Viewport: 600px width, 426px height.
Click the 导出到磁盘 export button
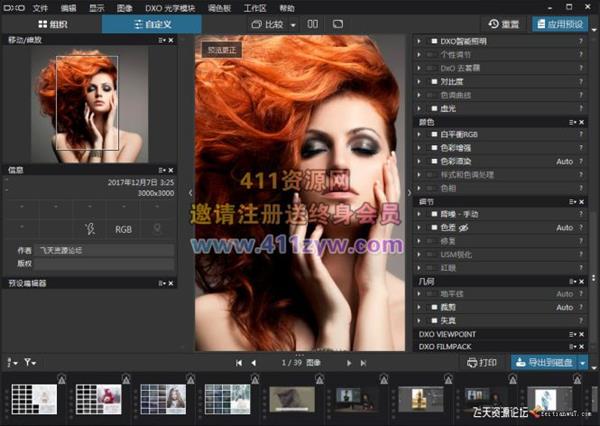click(543, 362)
